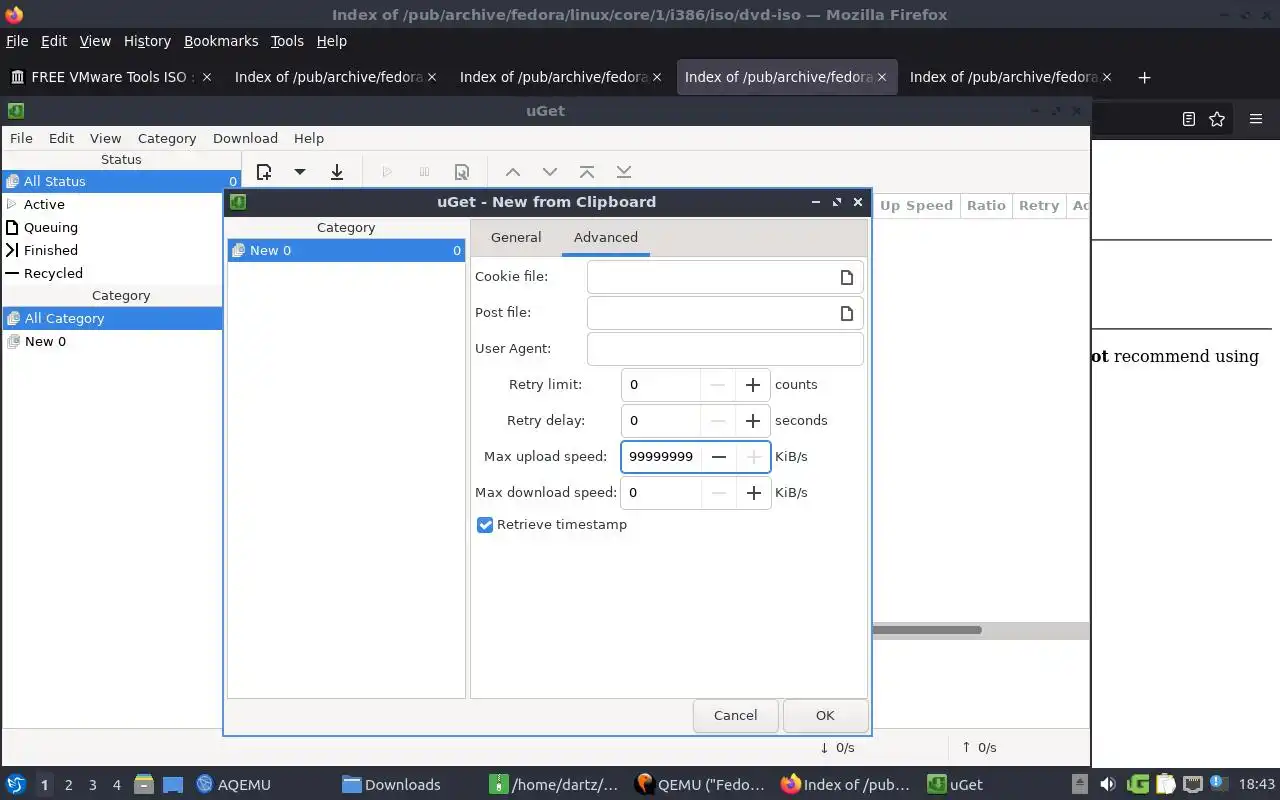1280x800 pixels.
Task: Decrease the Retry limit with minus button
Action: (718, 385)
